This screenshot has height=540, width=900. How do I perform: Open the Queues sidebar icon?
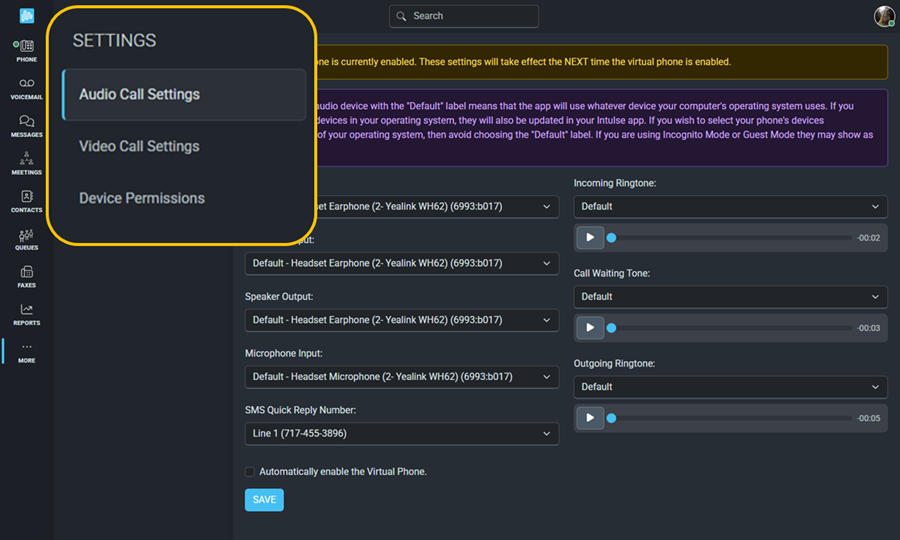point(26,238)
